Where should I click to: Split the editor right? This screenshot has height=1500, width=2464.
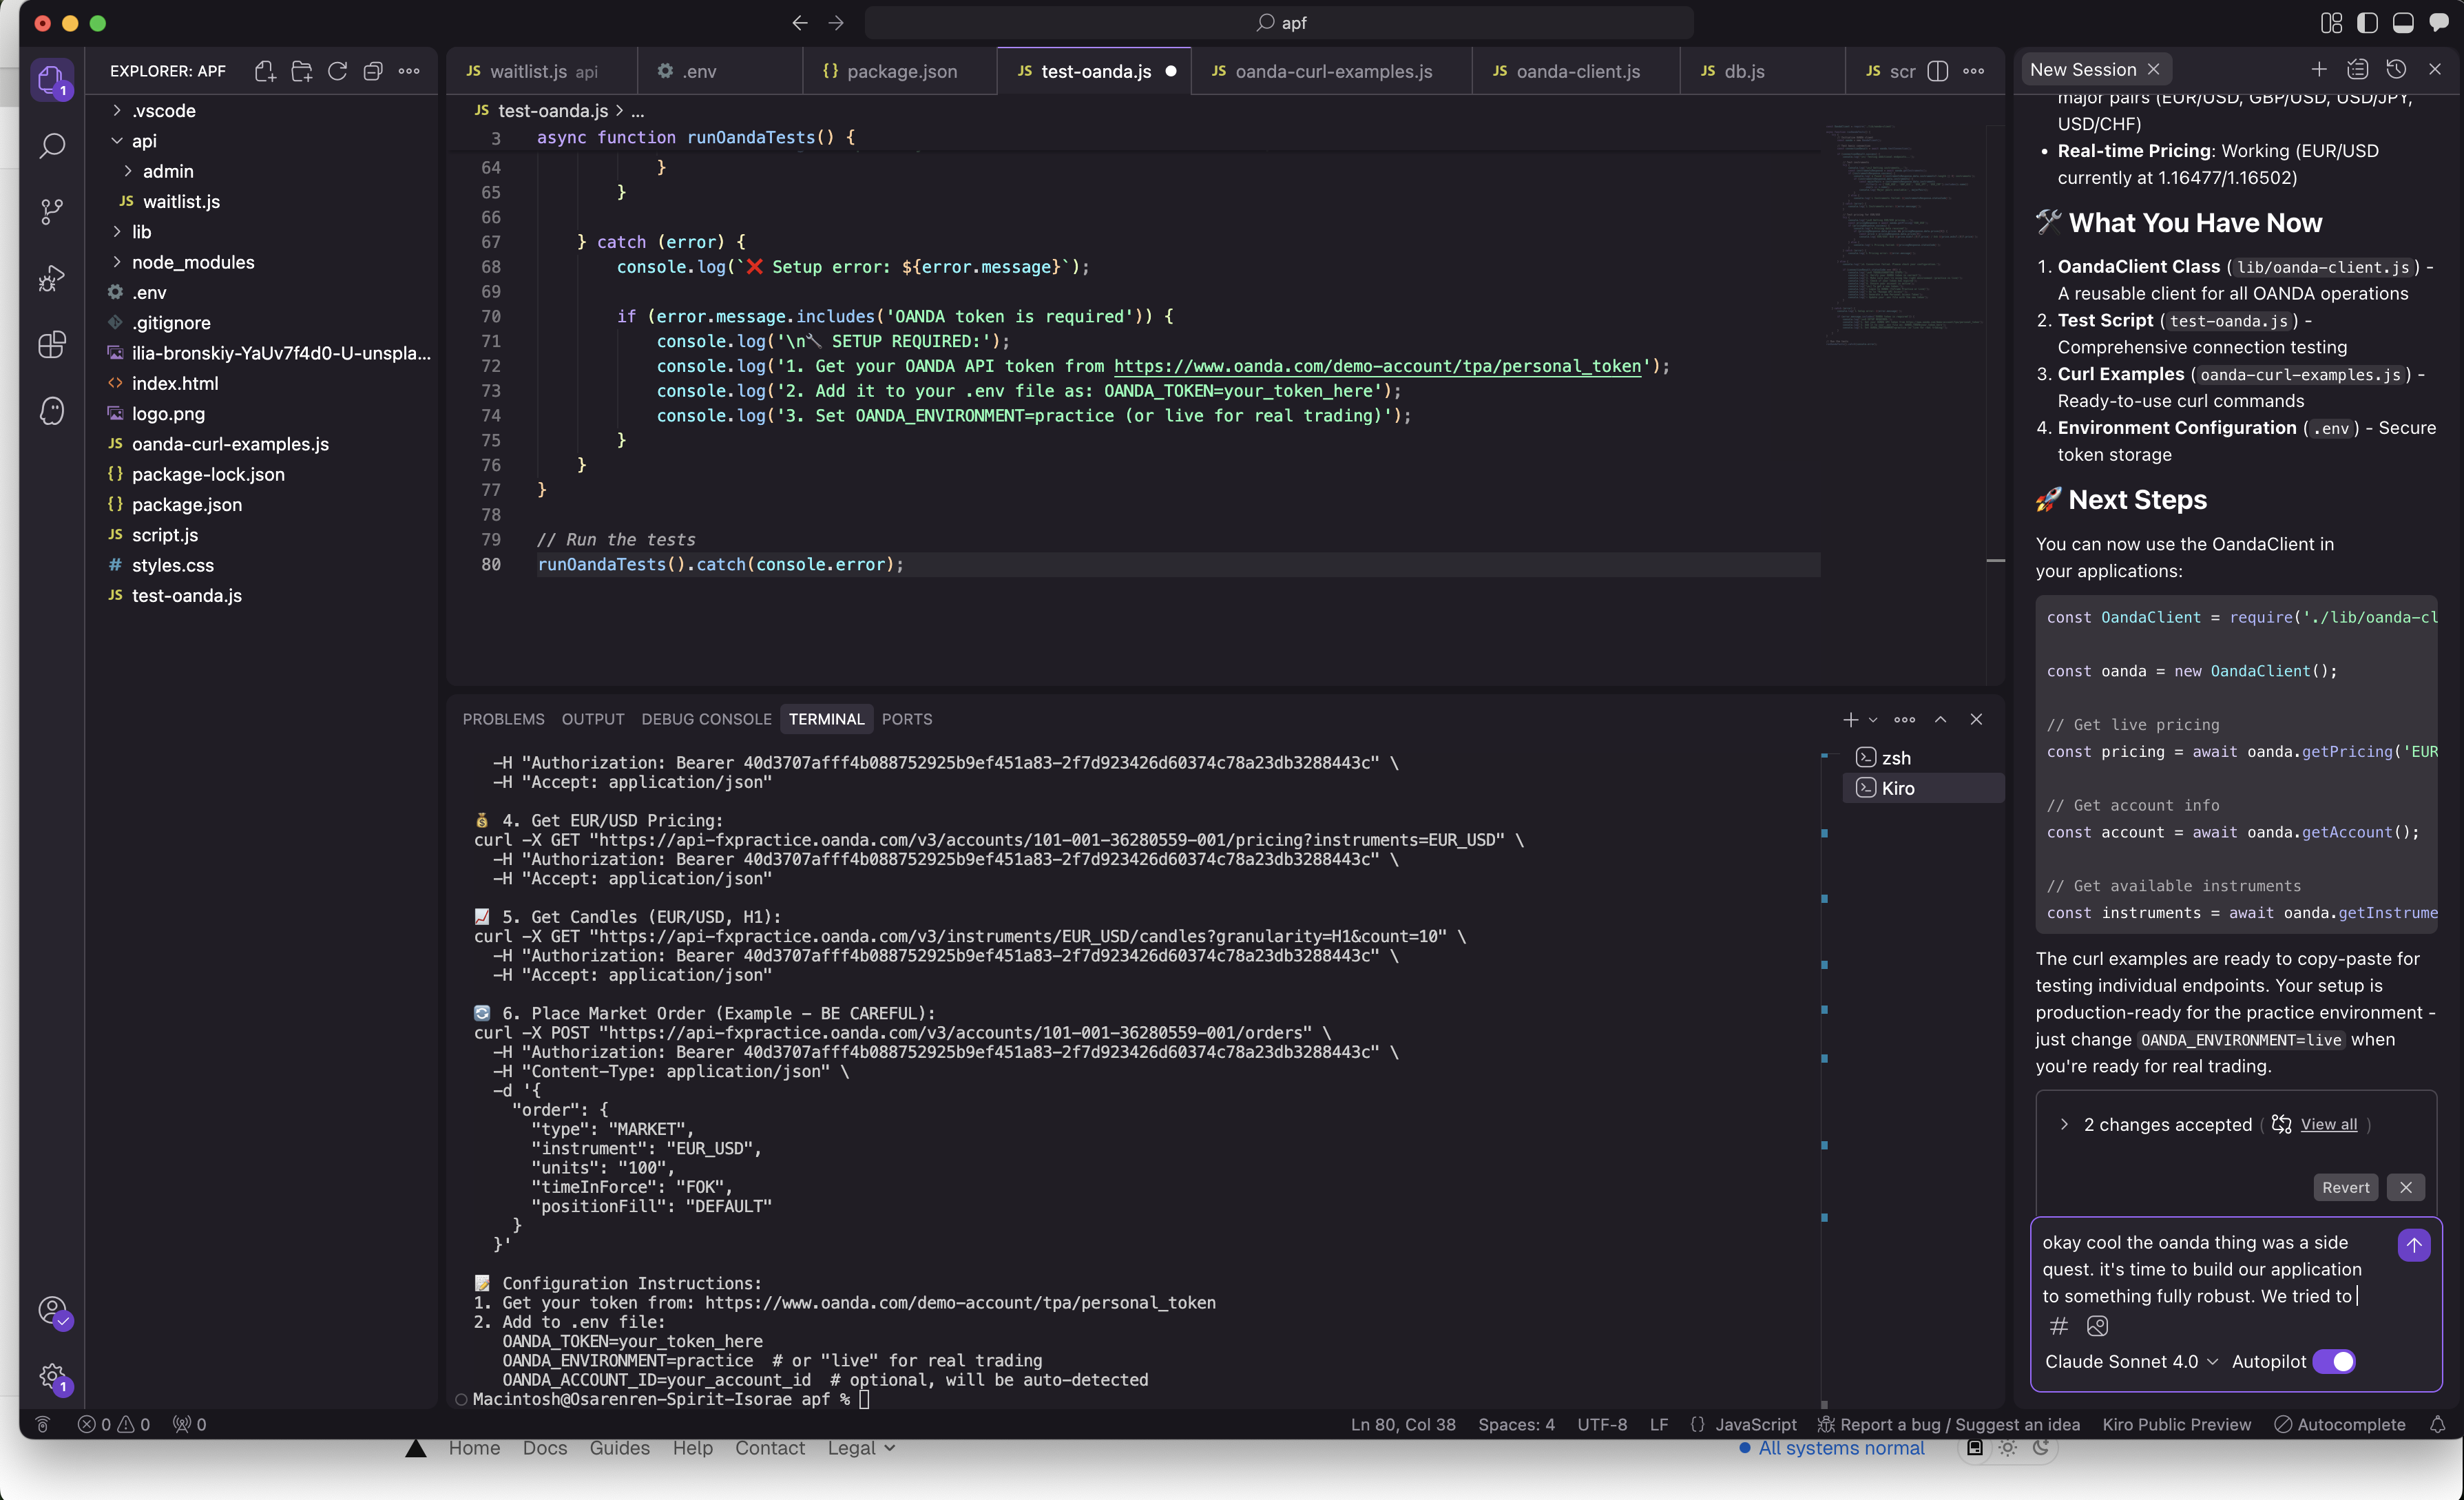[1937, 71]
